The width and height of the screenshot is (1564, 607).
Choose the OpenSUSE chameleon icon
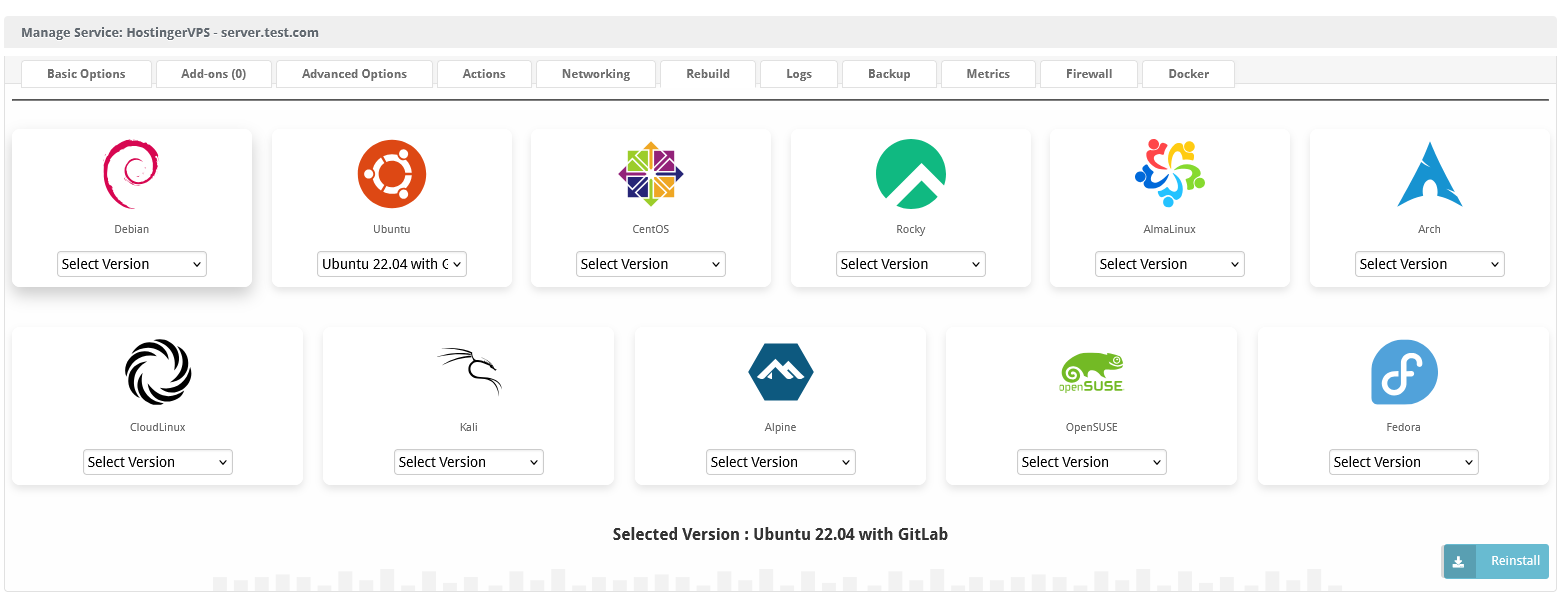point(1091,371)
